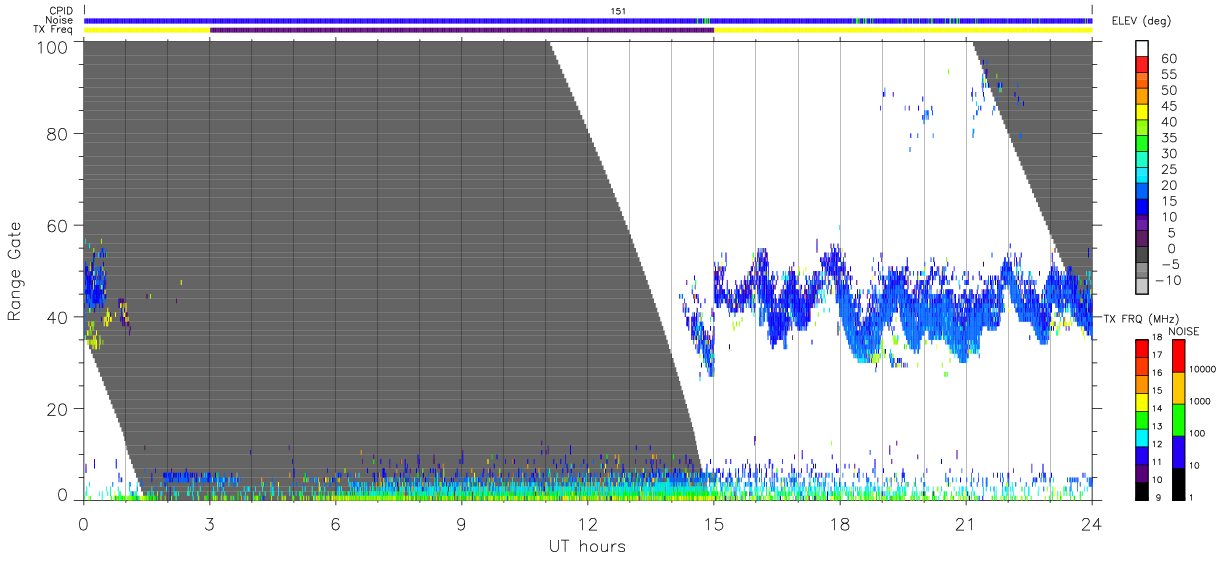The width and height of the screenshot is (1228, 567).
Task: Click the '20' tick on Range Gate axis
Action: 57,409
